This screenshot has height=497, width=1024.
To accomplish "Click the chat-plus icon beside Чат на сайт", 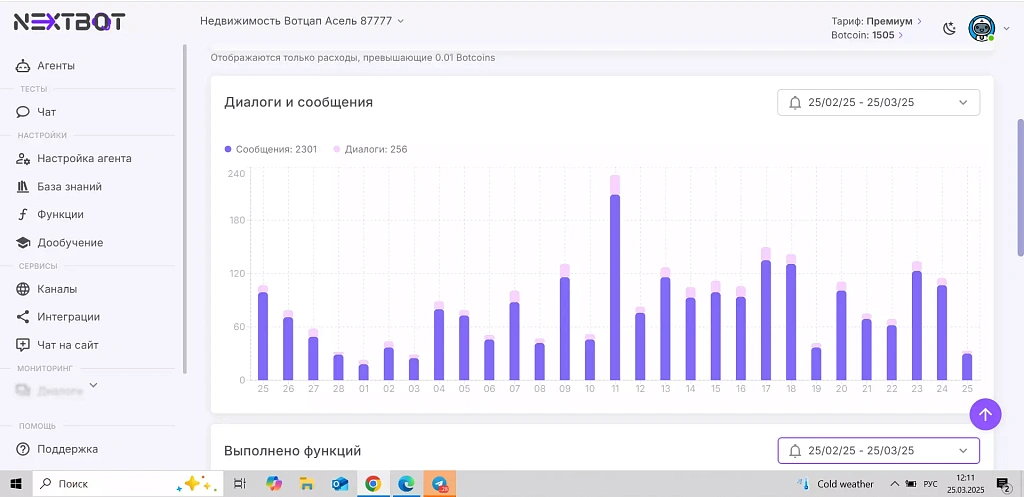I will 23,345.
